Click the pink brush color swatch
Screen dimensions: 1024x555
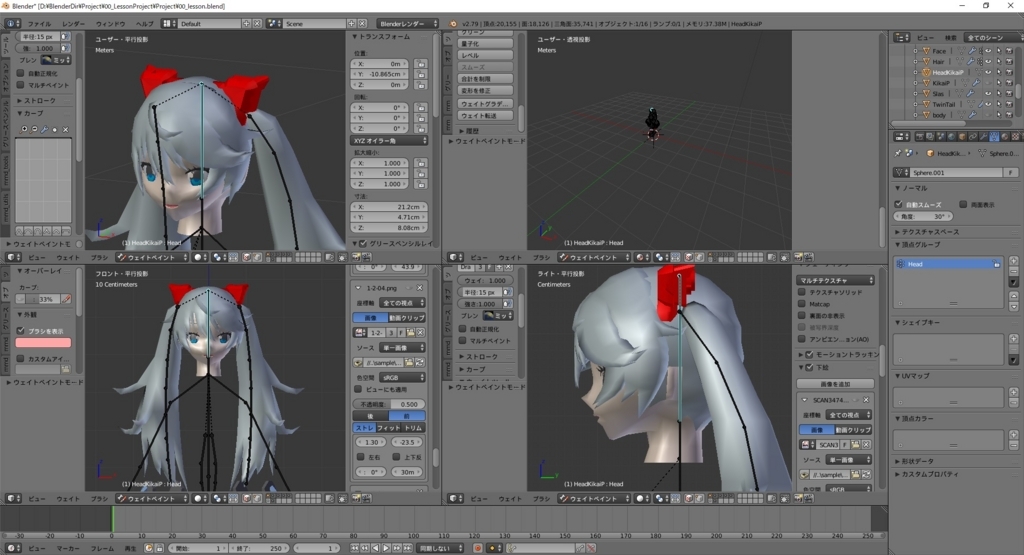pos(43,342)
